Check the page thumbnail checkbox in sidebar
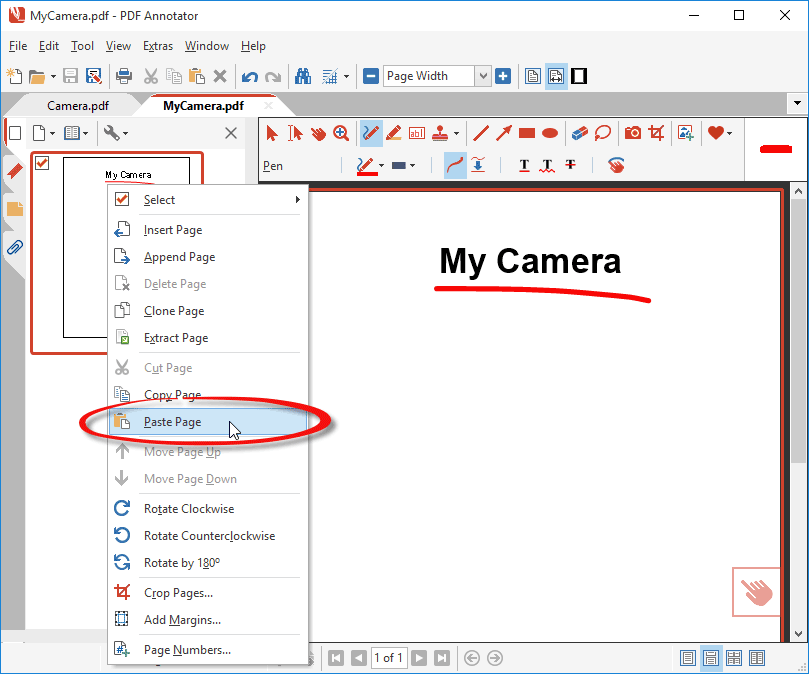The height and width of the screenshot is (674, 809). click(x=42, y=165)
